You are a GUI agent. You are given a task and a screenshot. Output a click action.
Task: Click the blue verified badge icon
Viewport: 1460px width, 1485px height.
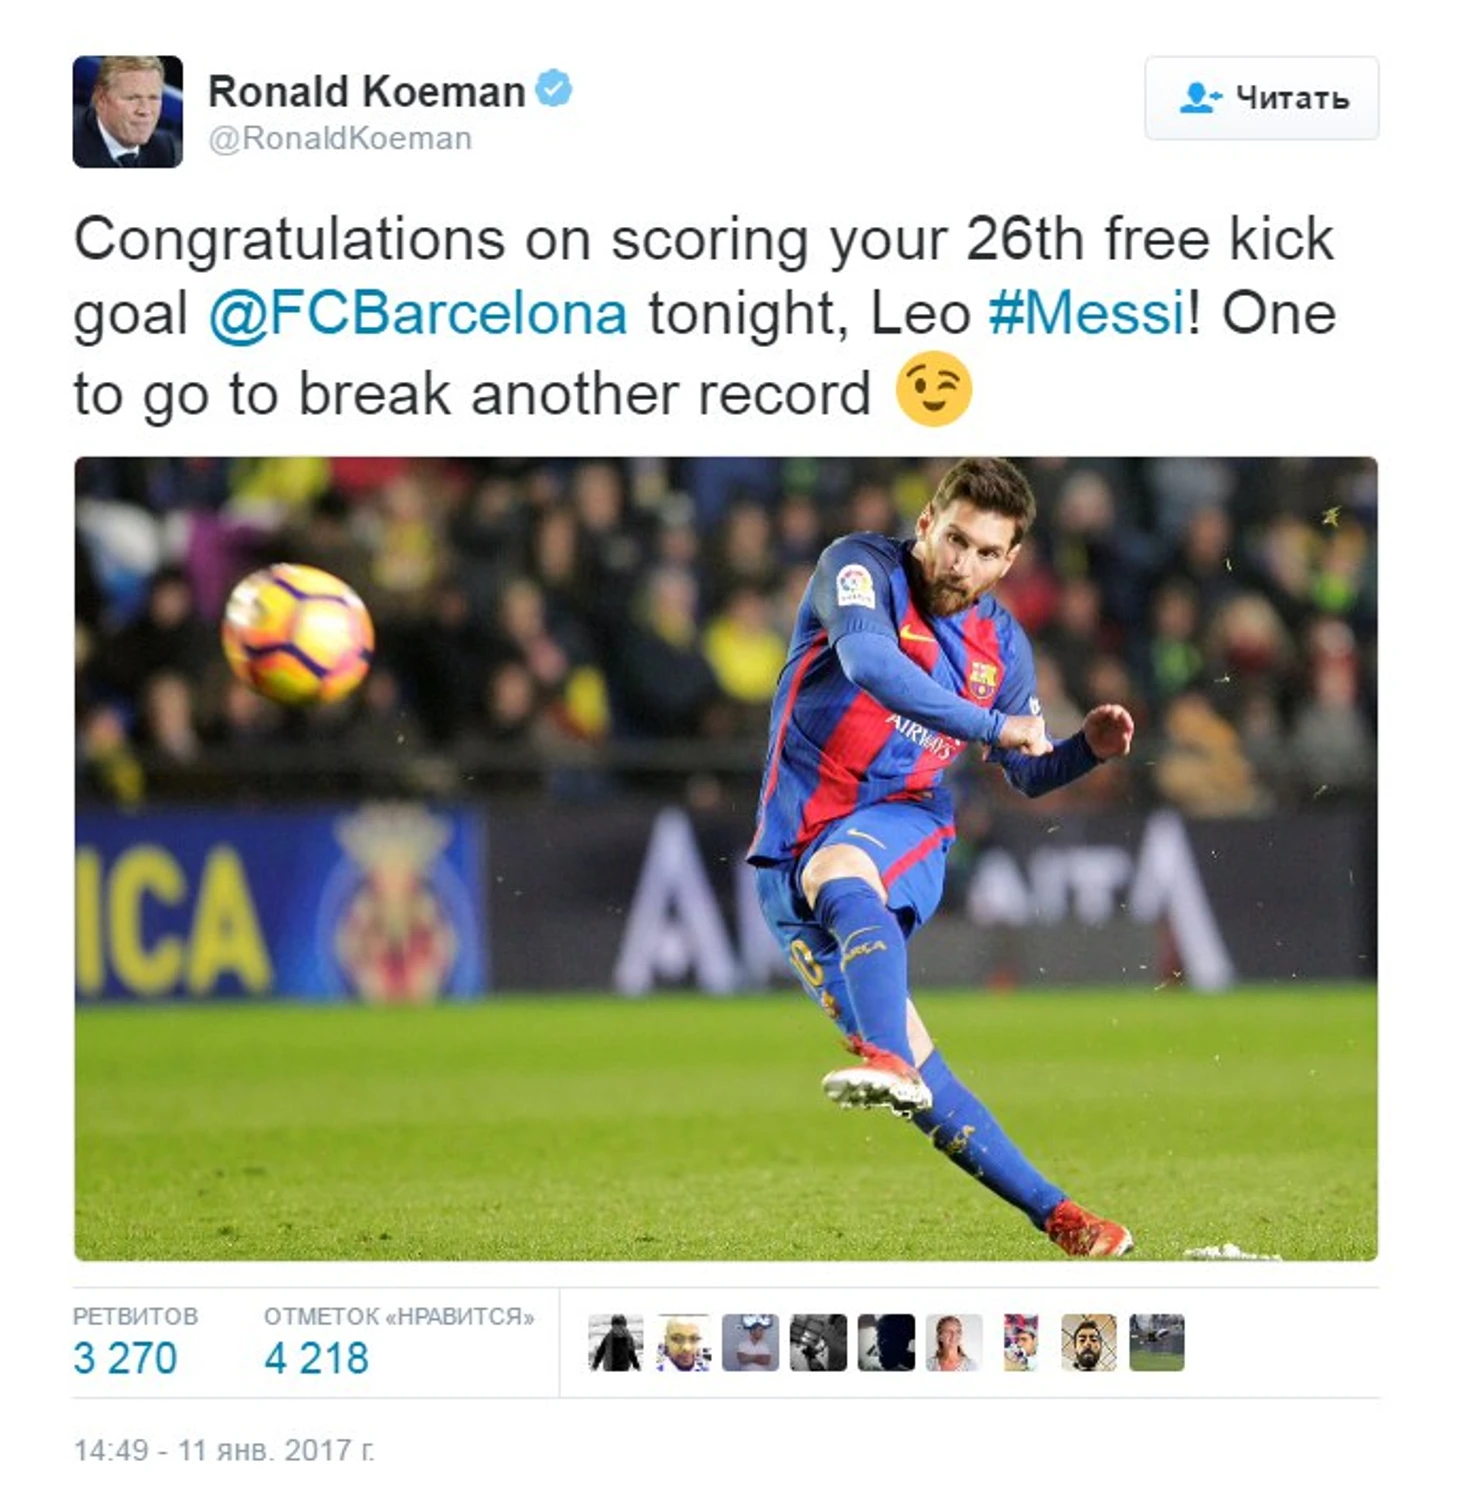[553, 88]
